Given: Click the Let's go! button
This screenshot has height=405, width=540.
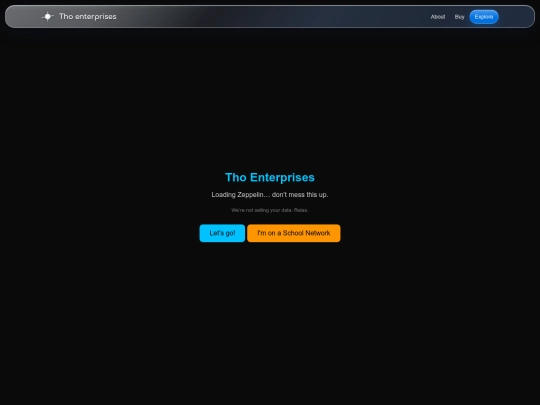Looking at the screenshot, I should click(x=222, y=233).
